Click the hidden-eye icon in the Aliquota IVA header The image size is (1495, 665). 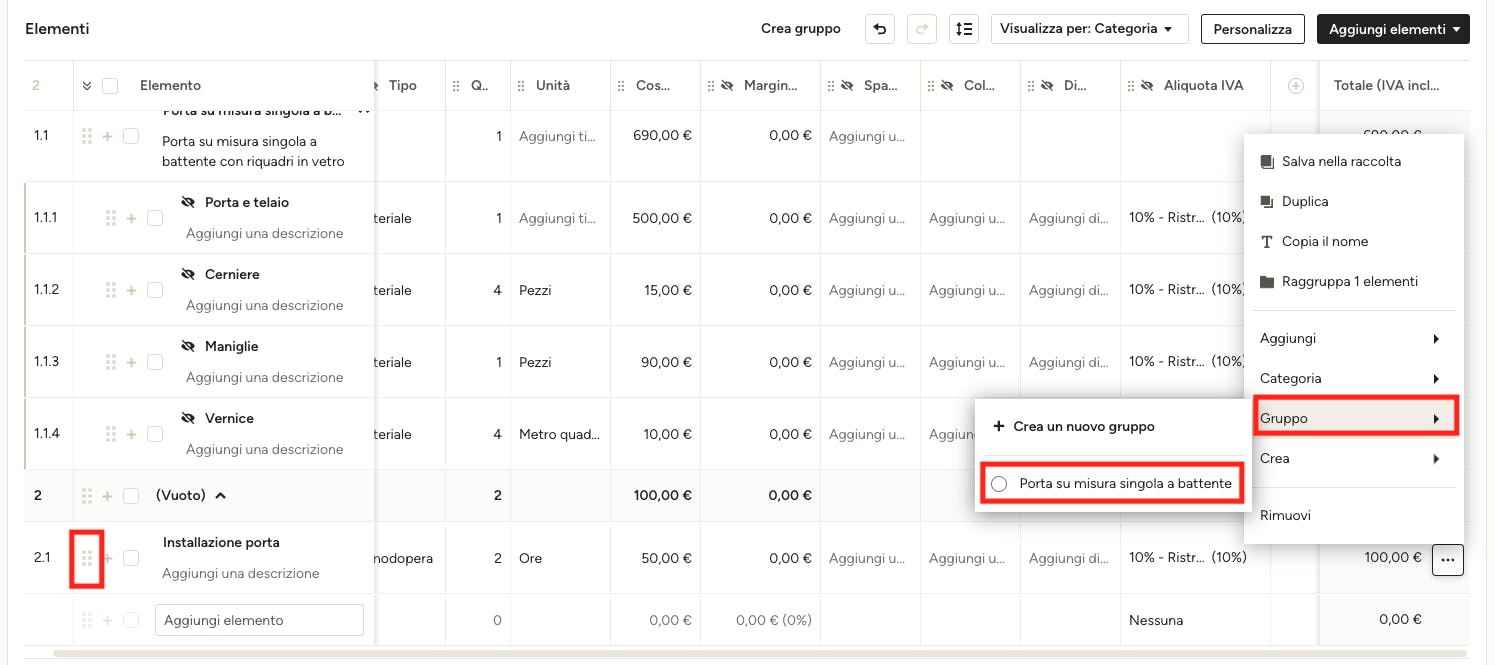pos(1149,86)
